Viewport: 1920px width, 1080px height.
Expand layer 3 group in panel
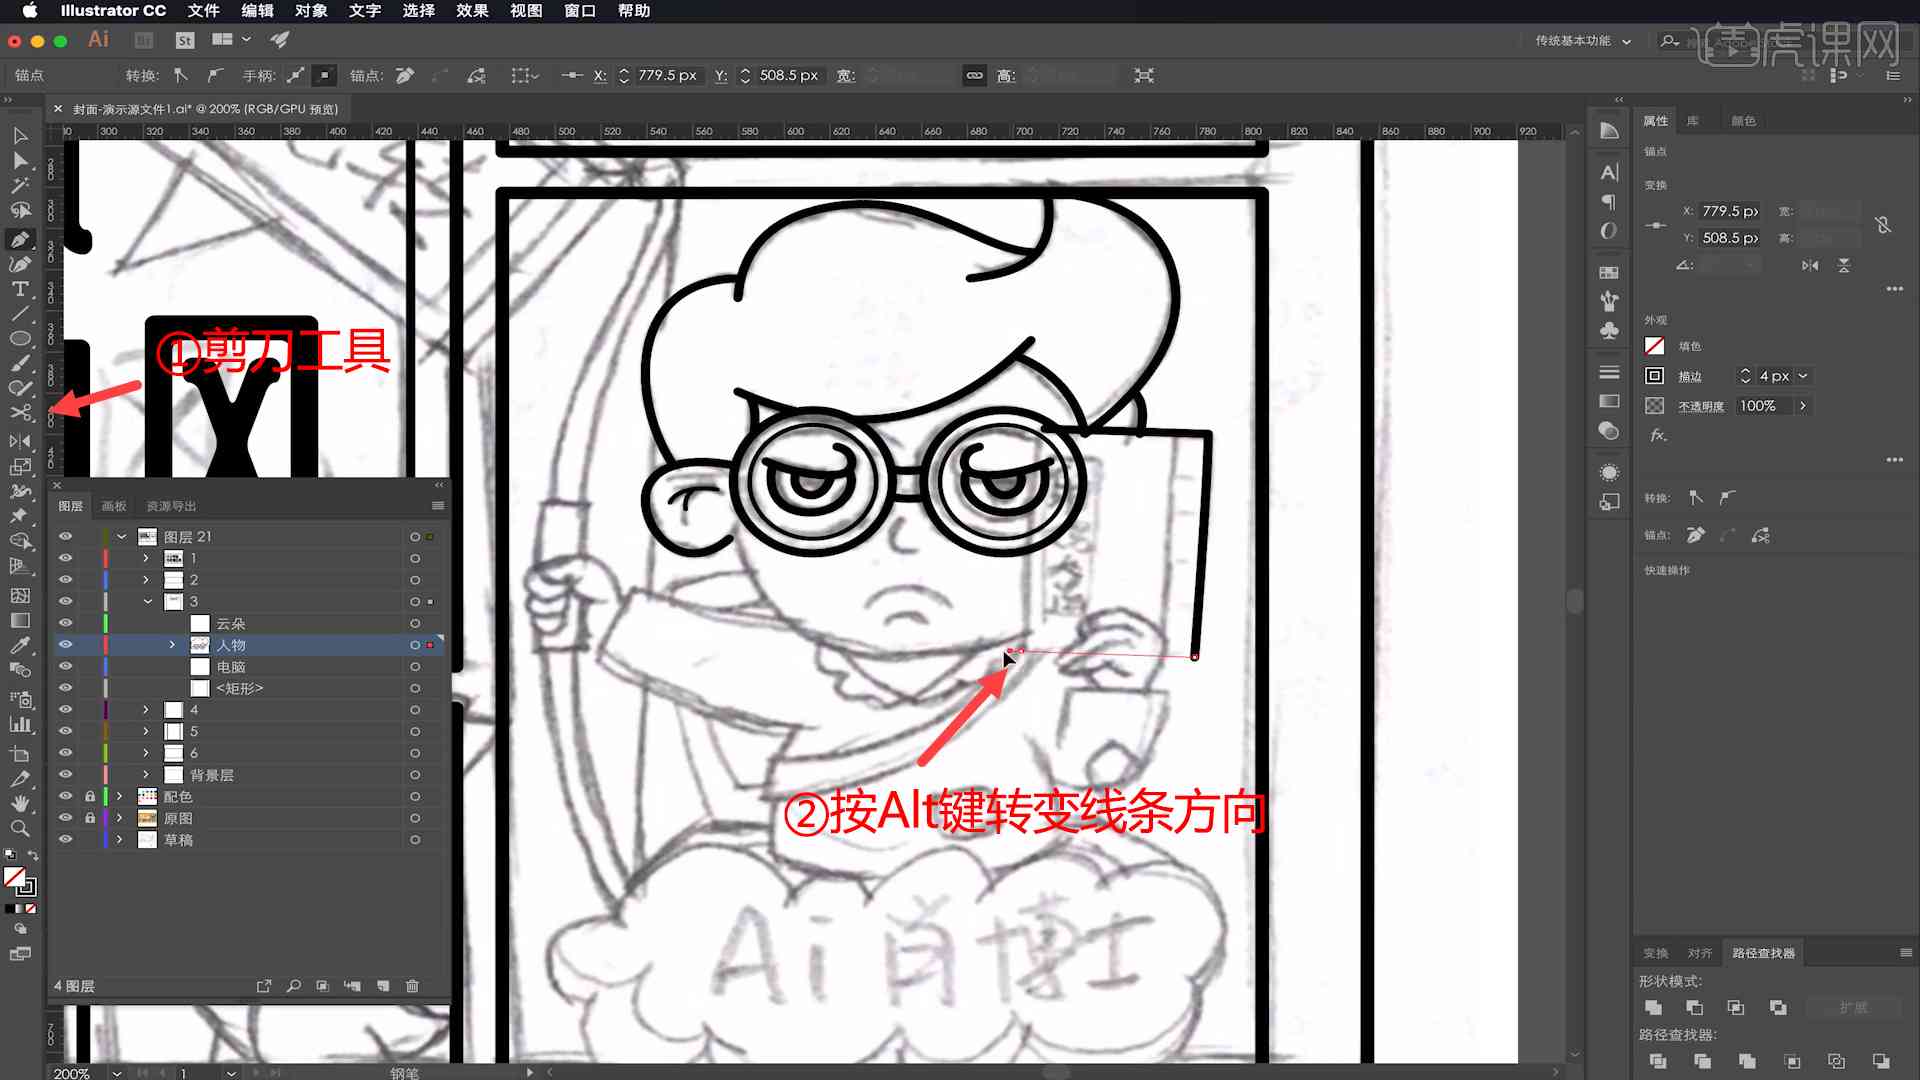click(x=146, y=601)
